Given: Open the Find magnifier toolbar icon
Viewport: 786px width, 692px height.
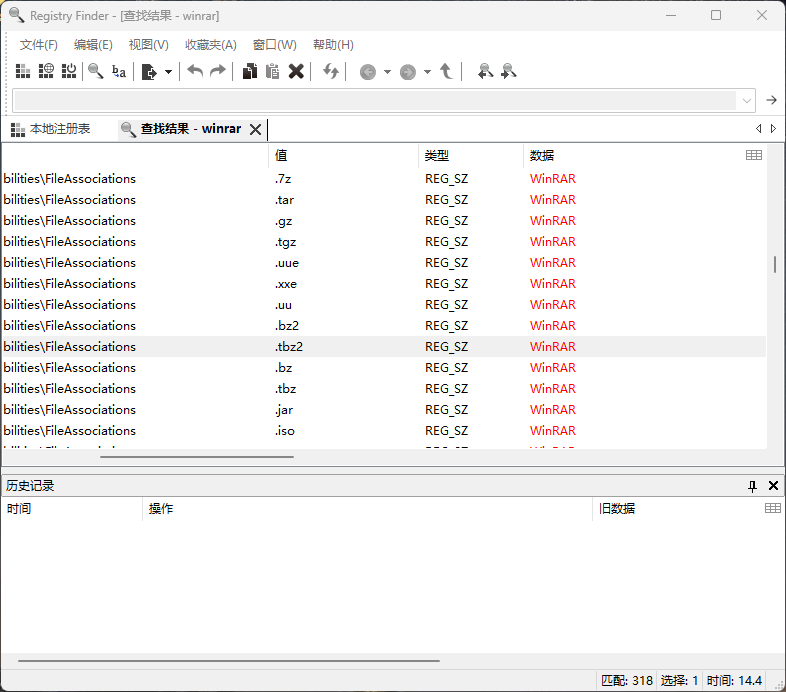Looking at the screenshot, I should 95,71.
